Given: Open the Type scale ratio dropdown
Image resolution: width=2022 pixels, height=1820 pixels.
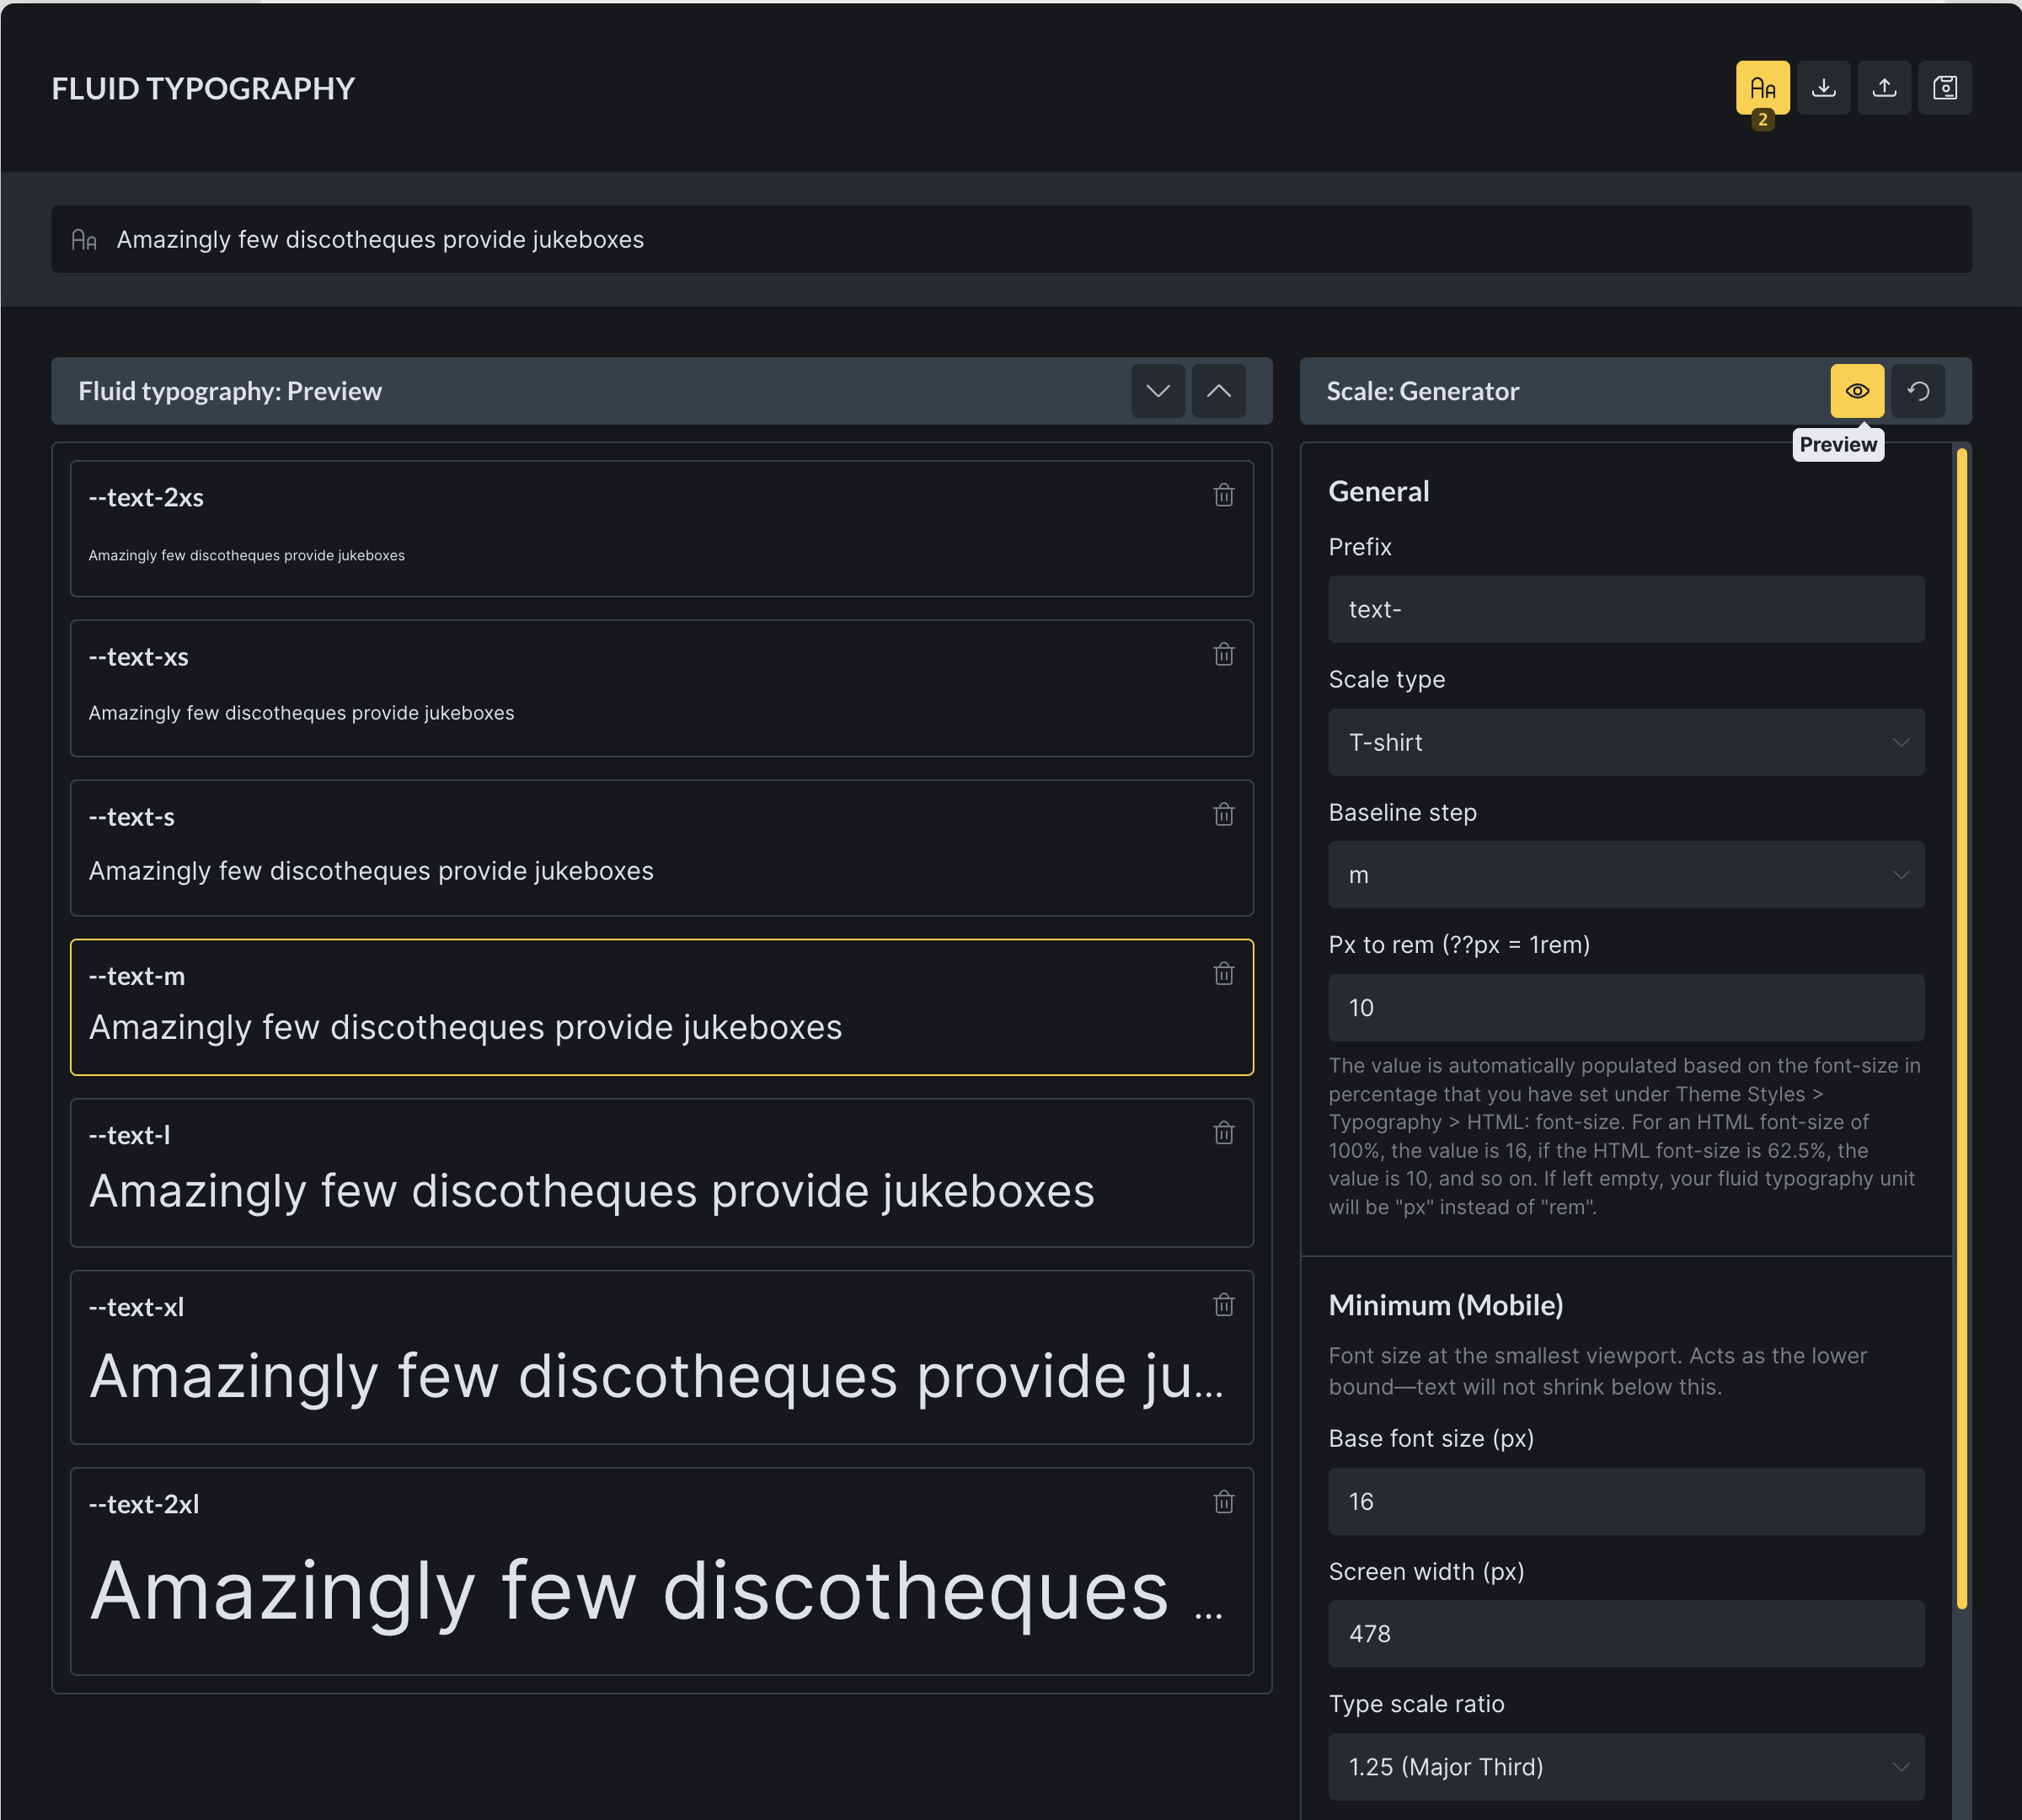Looking at the screenshot, I should click(x=1625, y=1767).
